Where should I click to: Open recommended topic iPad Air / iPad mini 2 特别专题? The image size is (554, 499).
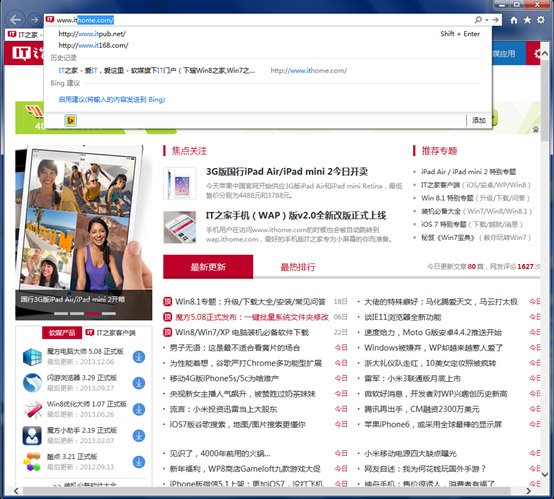click(x=468, y=172)
